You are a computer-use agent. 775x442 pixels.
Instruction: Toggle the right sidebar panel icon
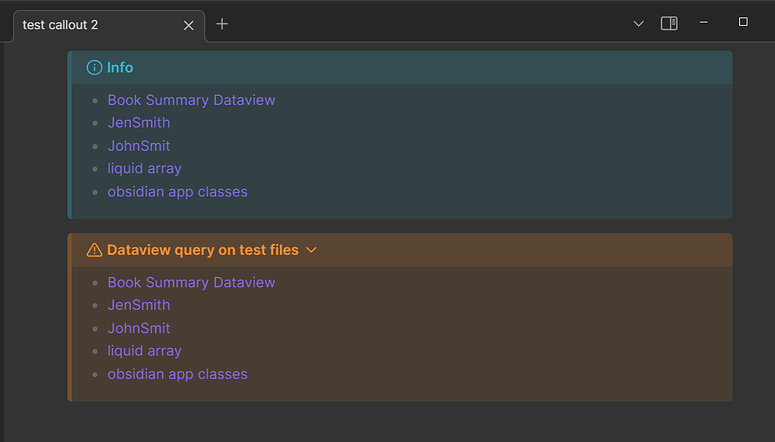669,23
